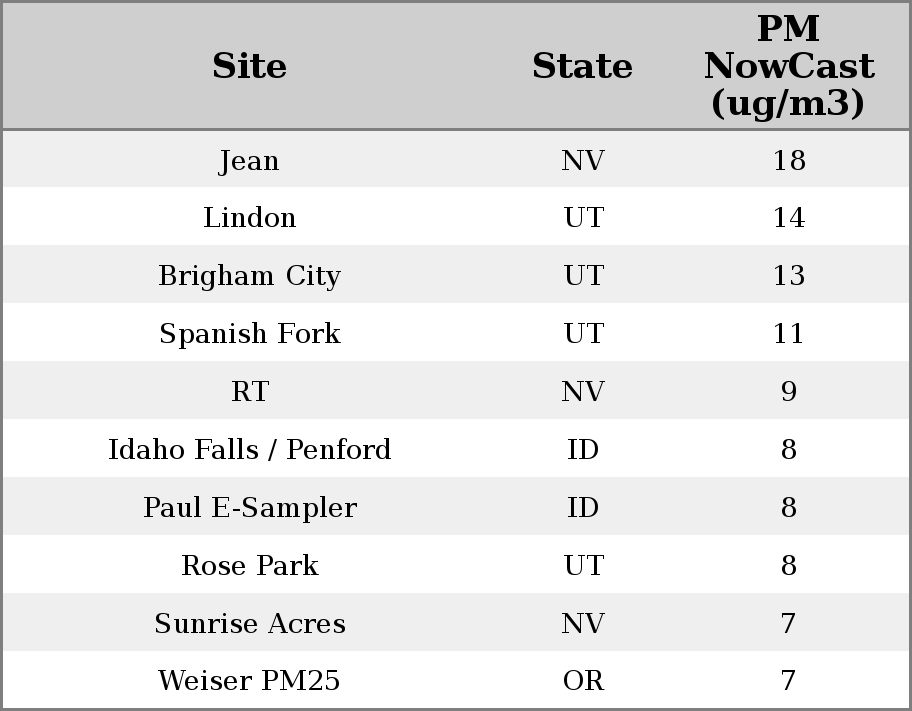Click the Brigham City site cell

click(249, 276)
